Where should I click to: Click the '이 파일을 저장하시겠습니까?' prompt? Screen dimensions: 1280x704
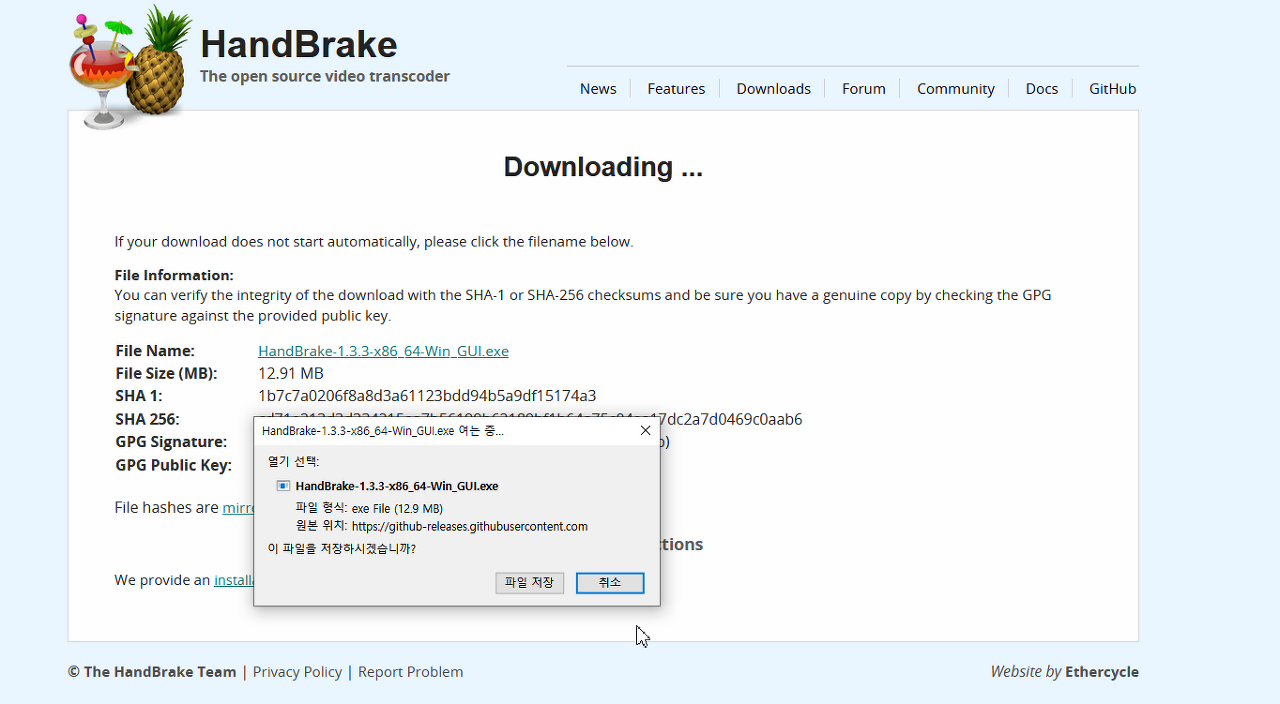pyautogui.click(x=342, y=548)
